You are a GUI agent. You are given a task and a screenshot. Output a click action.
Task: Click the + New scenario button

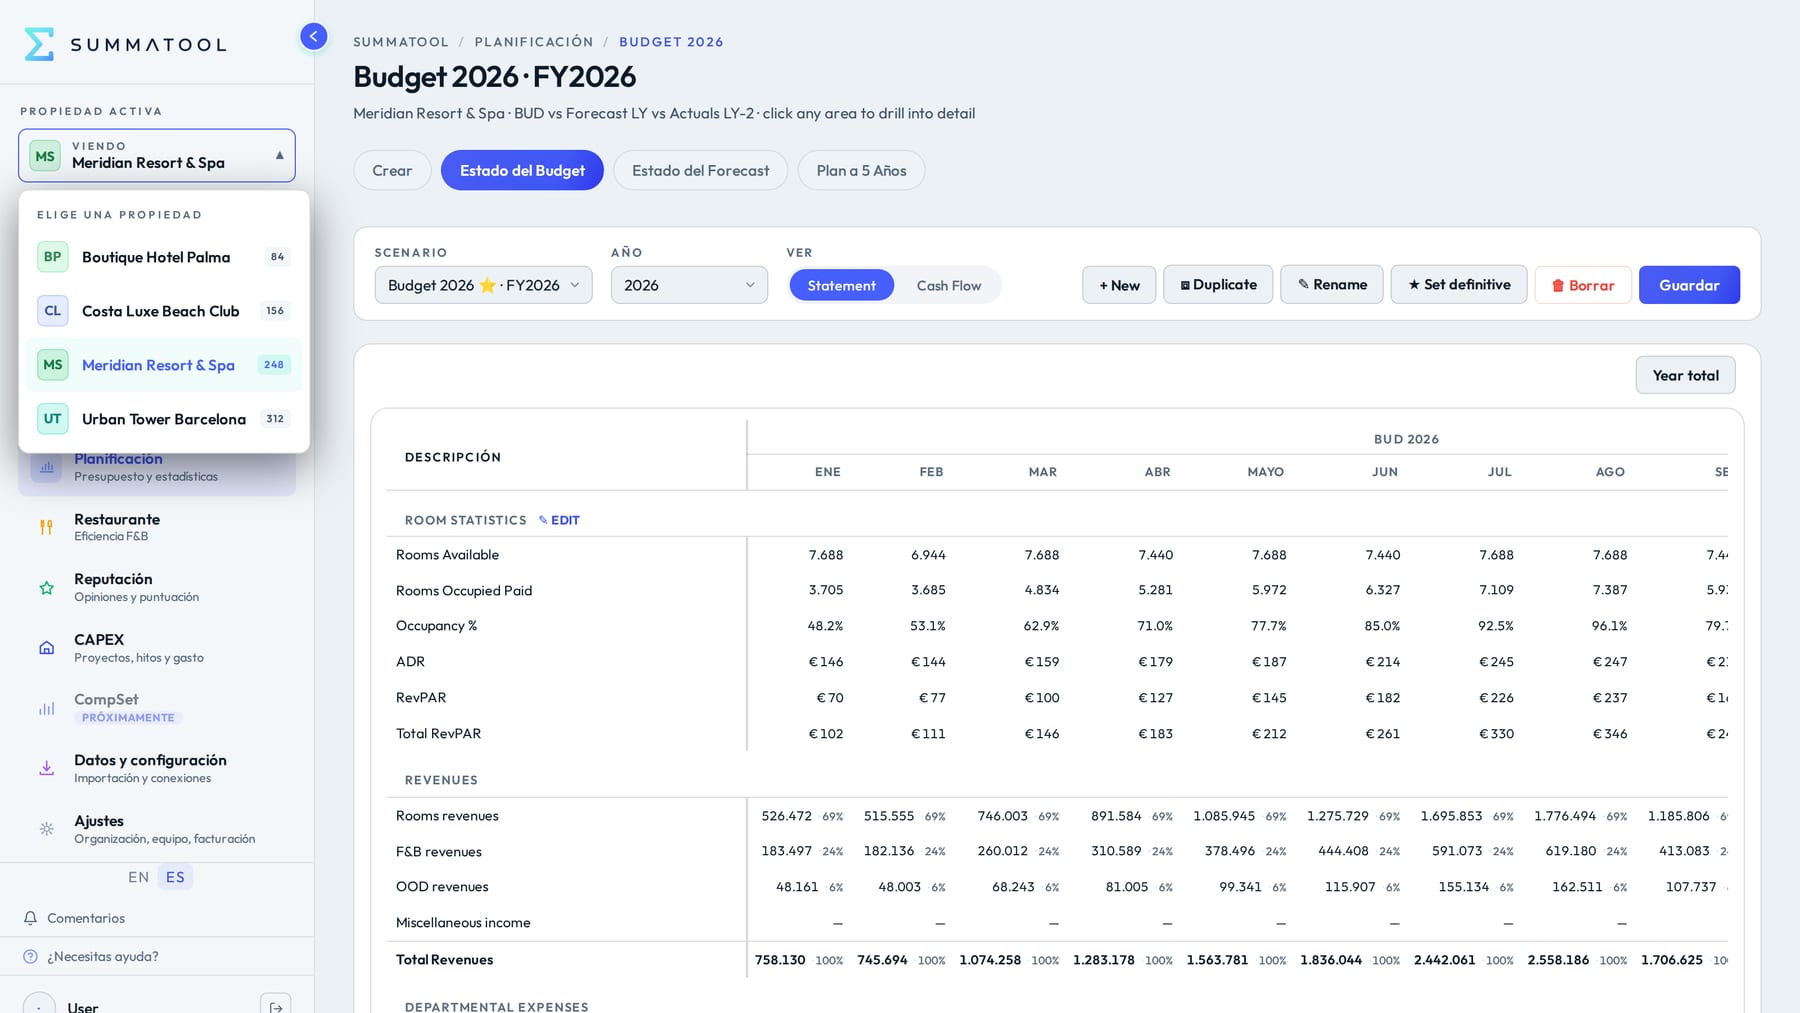tap(1119, 285)
